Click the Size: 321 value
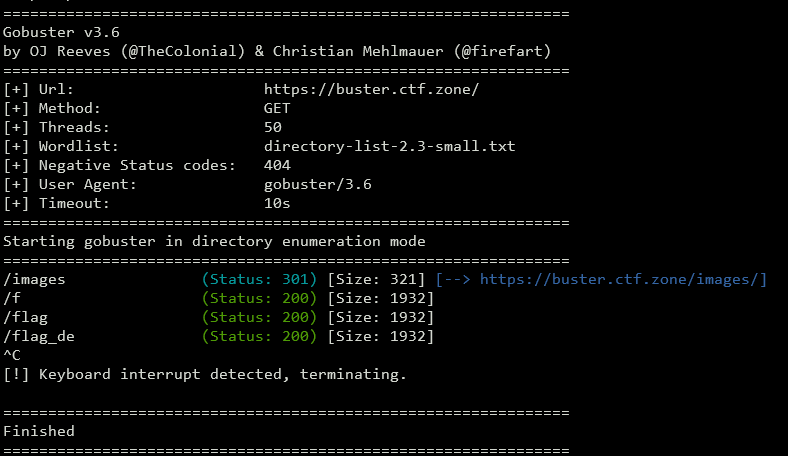This screenshot has width=788, height=456. click(381, 280)
